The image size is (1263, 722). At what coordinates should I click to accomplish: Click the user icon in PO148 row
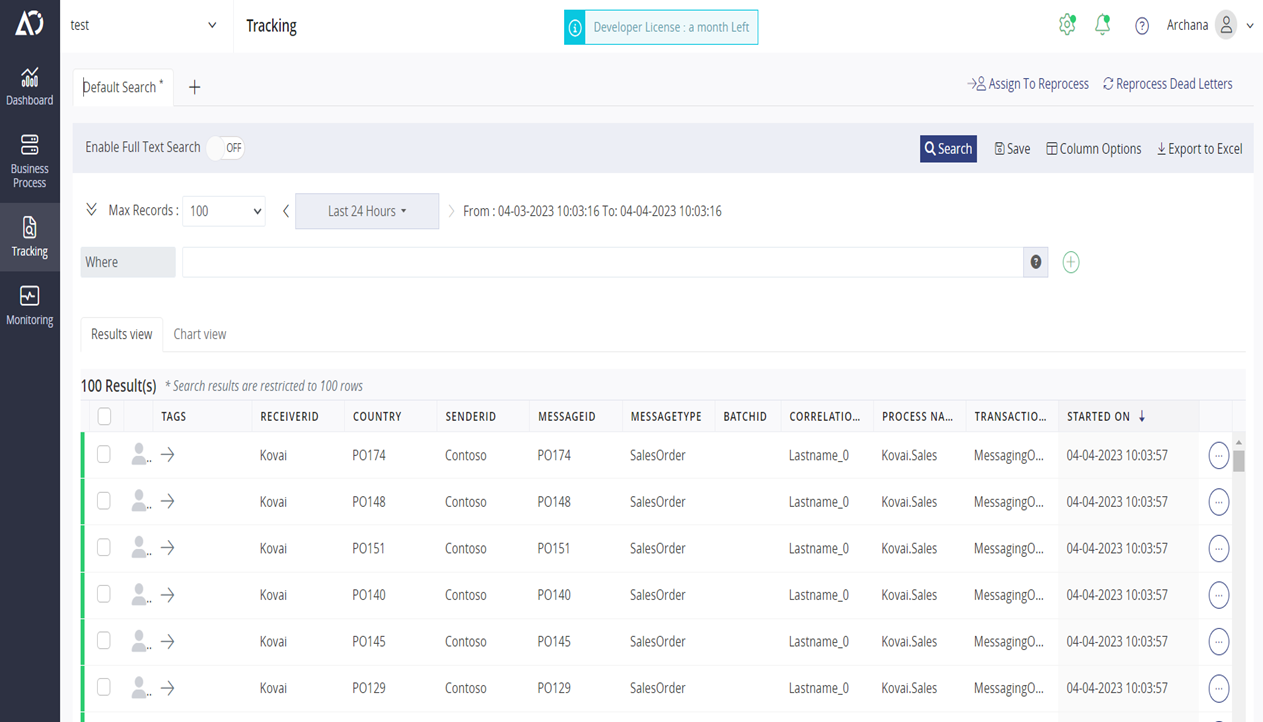coord(140,502)
